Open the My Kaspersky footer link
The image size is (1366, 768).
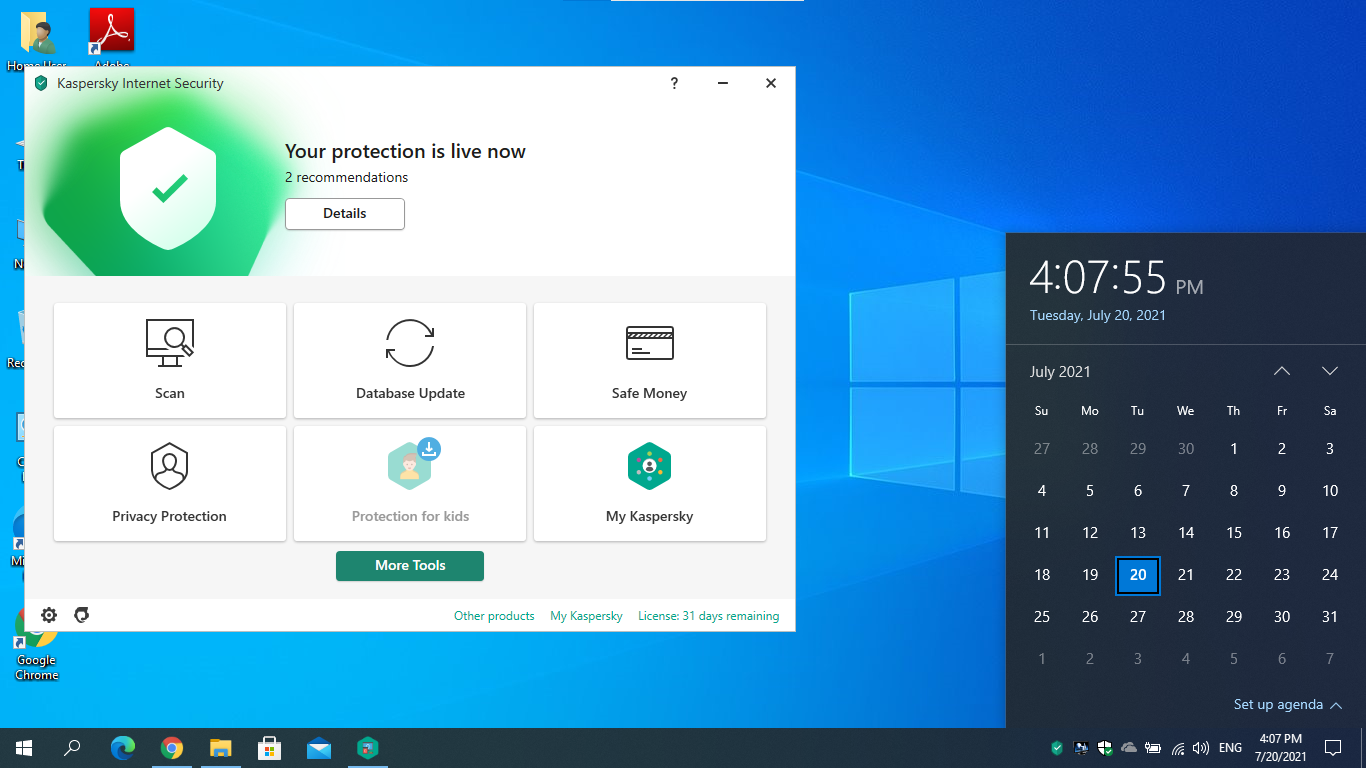[x=586, y=616]
